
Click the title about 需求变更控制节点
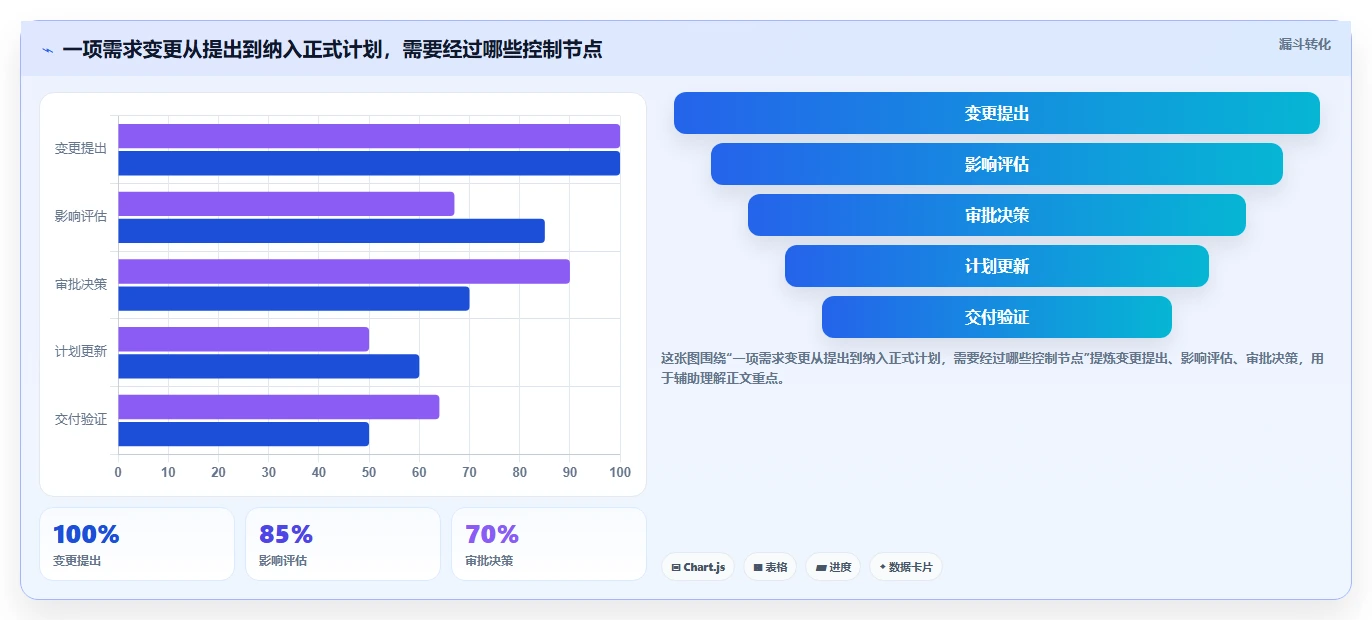(x=332, y=49)
